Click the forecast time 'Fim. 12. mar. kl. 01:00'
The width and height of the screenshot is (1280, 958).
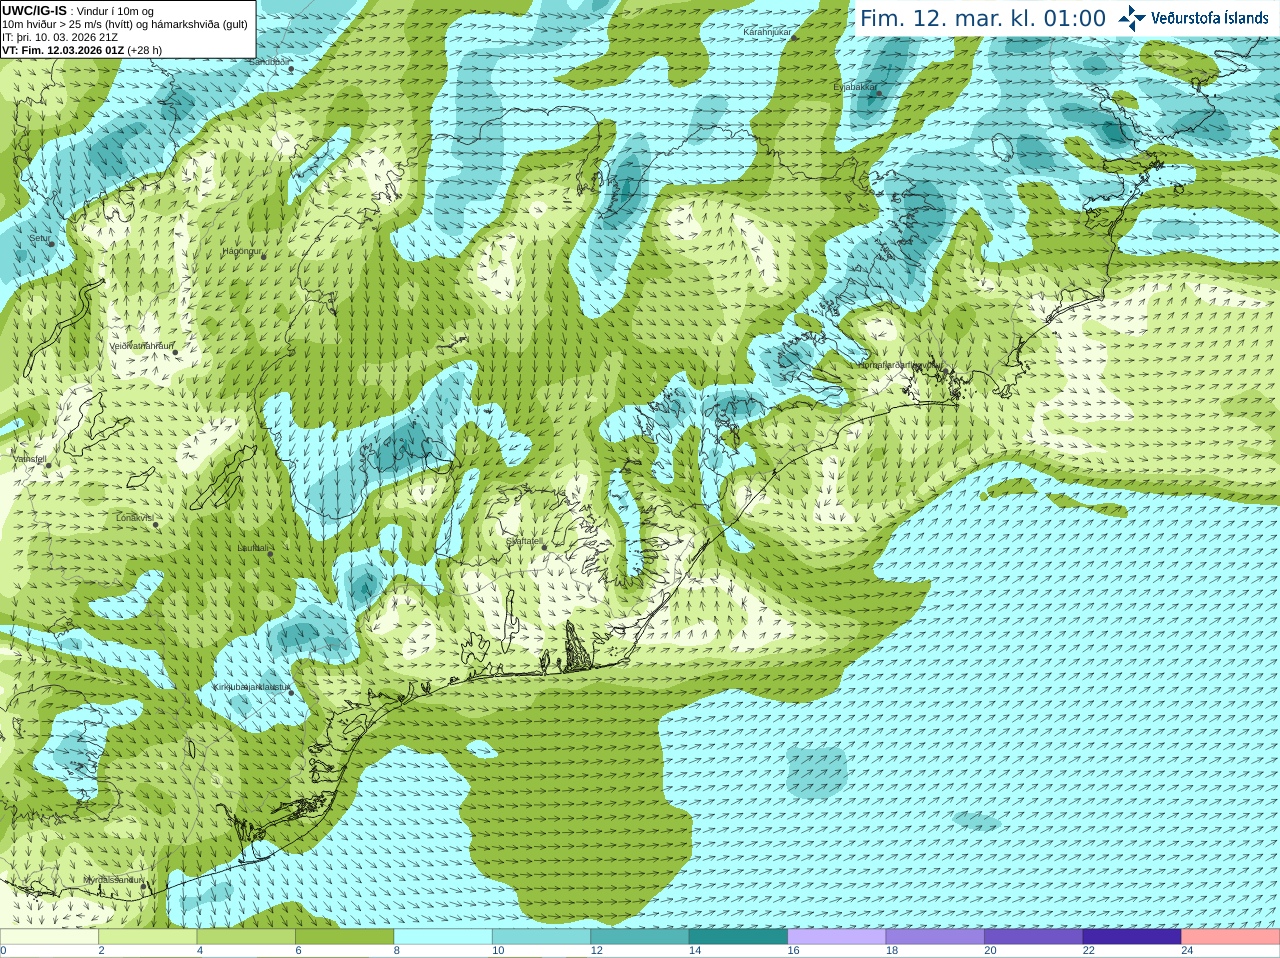tap(983, 19)
